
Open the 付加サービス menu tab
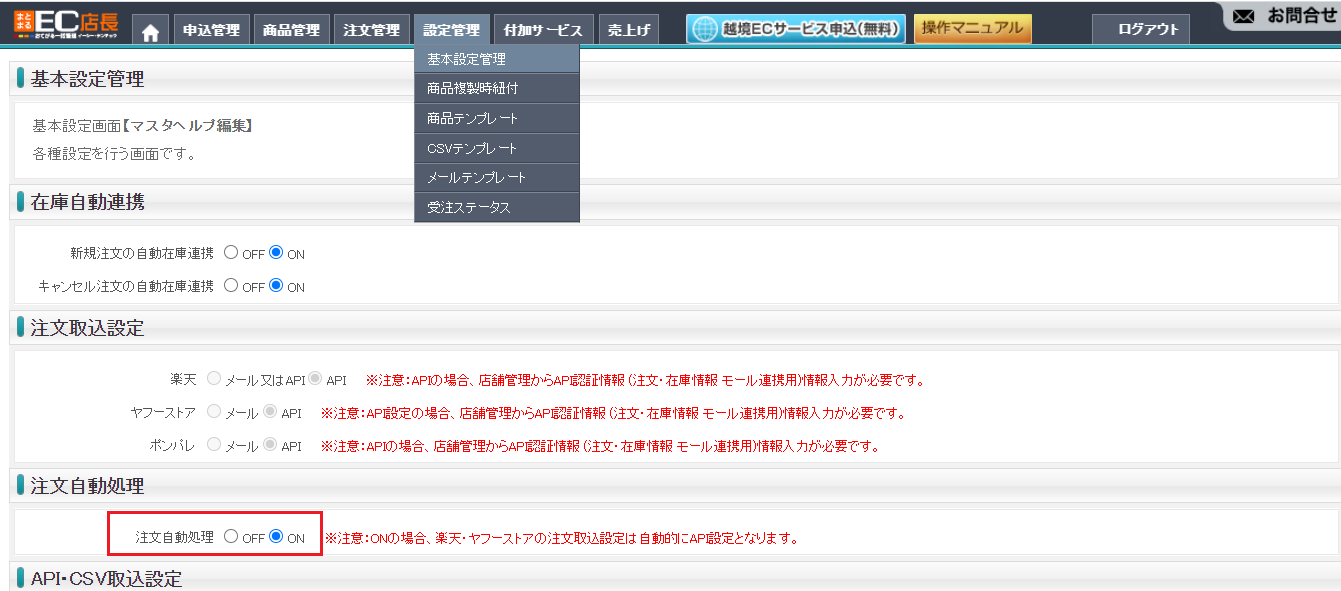pyautogui.click(x=543, y=31)
